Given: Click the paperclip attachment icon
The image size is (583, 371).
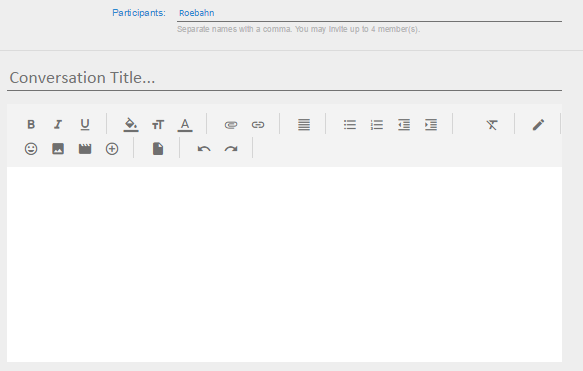Looking at the screenshot, I should pos(231,125).
